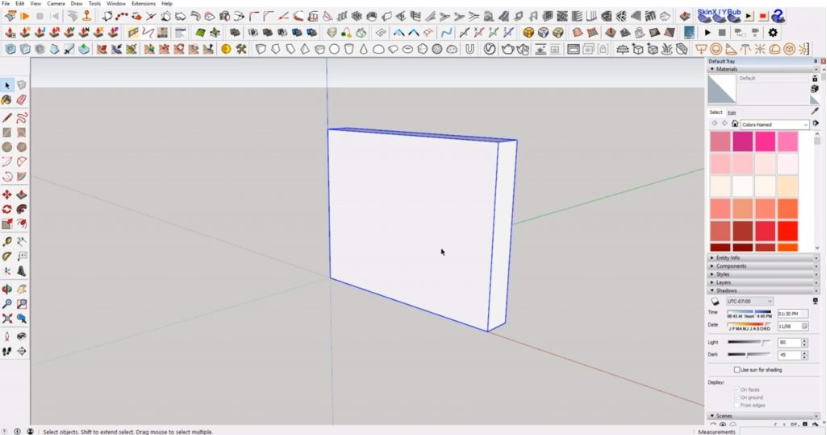
Task: Click the Zoom Extents tool
Action: [x=7, y=318]
